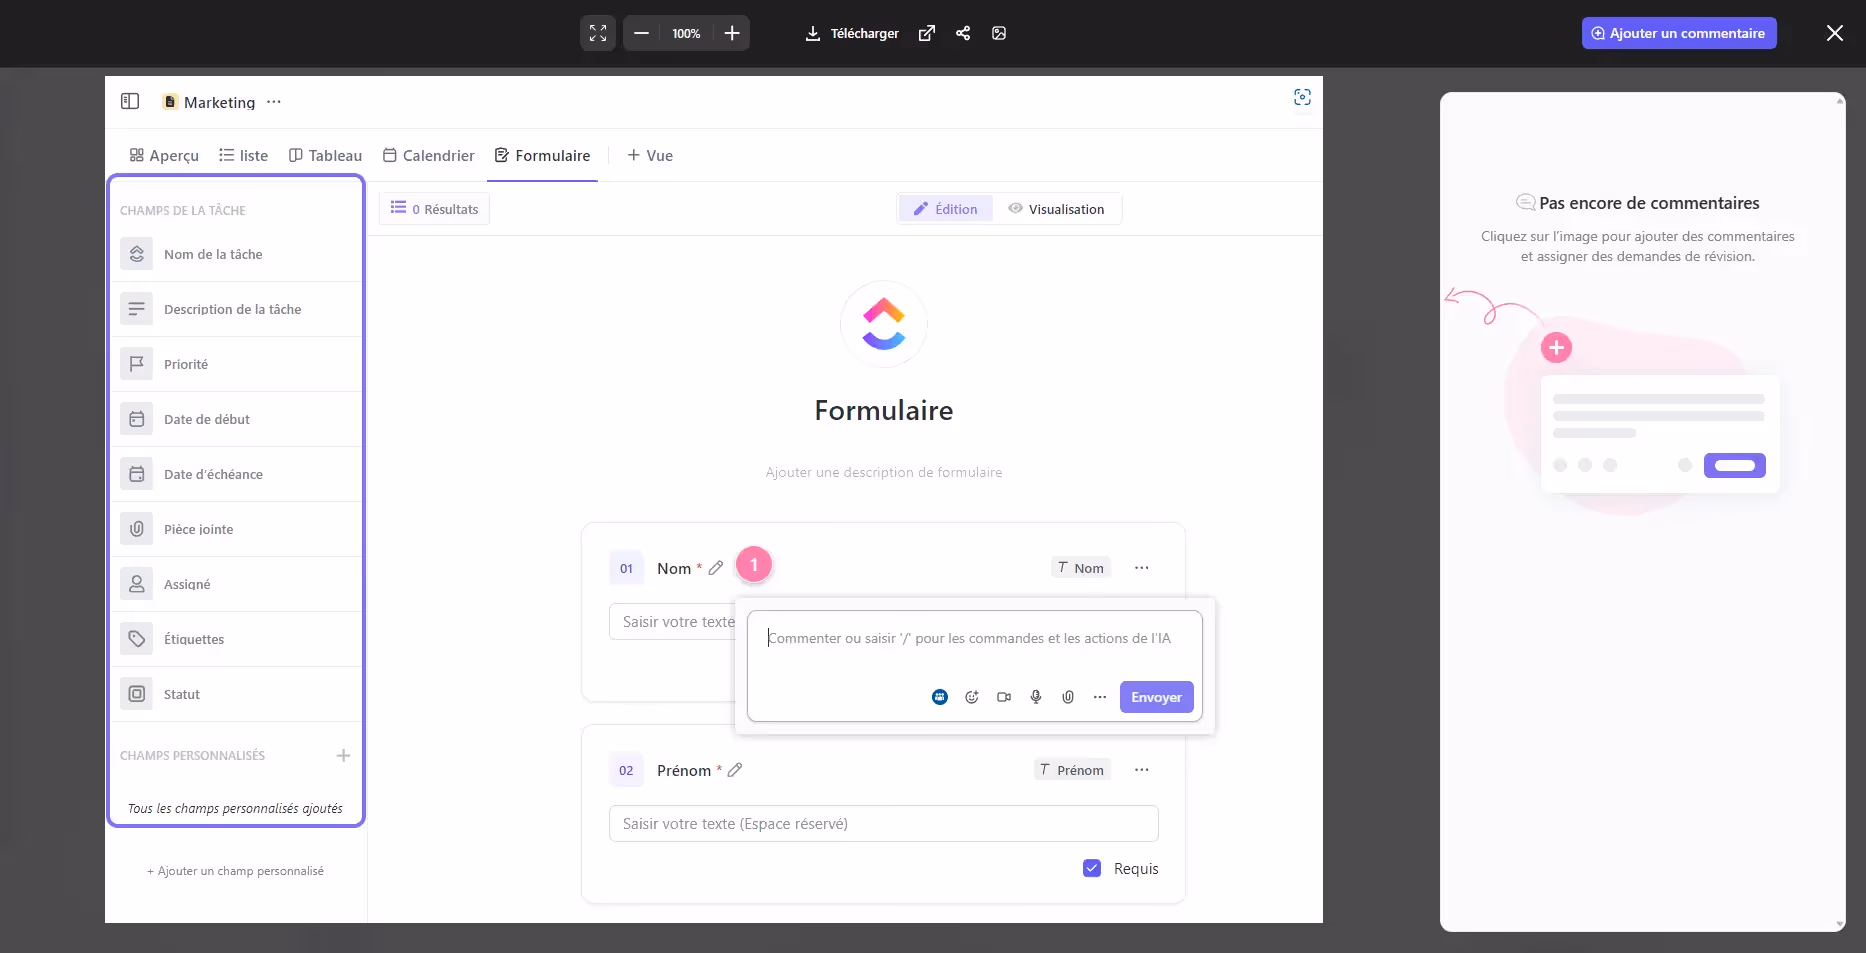Image resolution: width=1866 pixels, height=953 pixels.
Task: Open the emoji picker in the comment box
Action: point(971,697)
